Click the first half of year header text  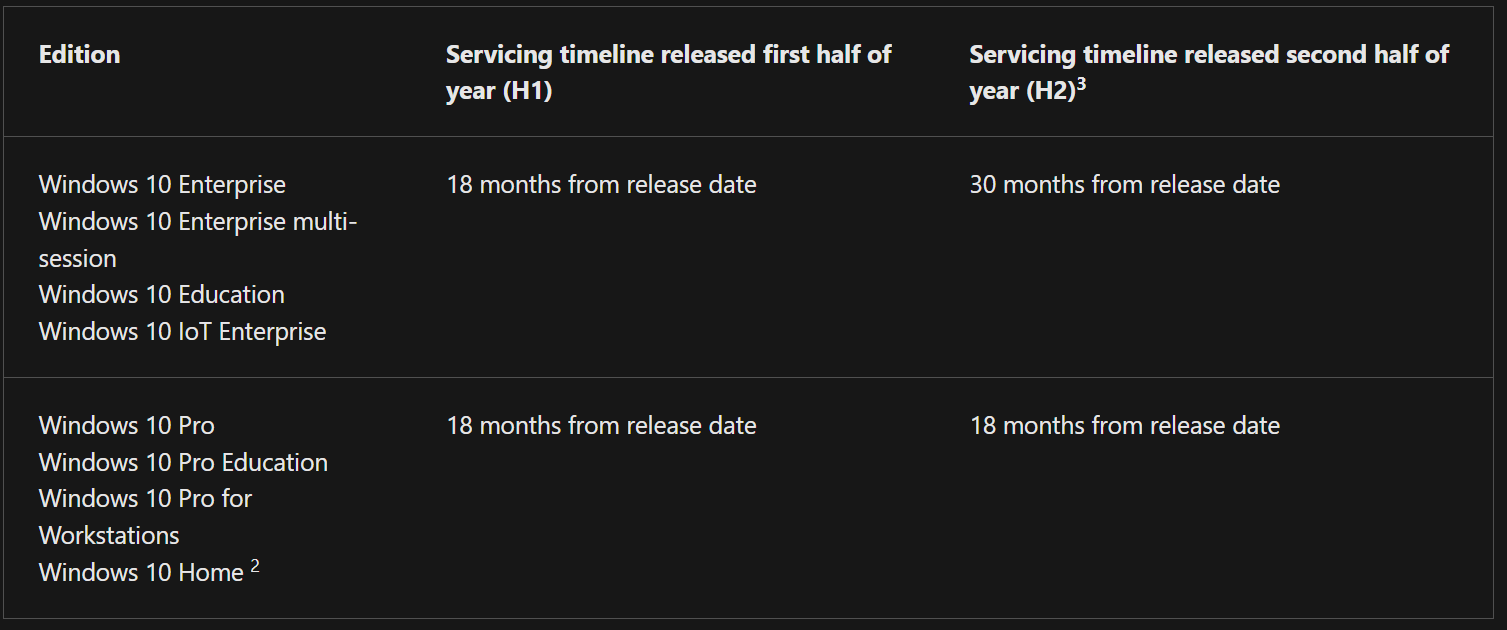[x=668, y=54]
